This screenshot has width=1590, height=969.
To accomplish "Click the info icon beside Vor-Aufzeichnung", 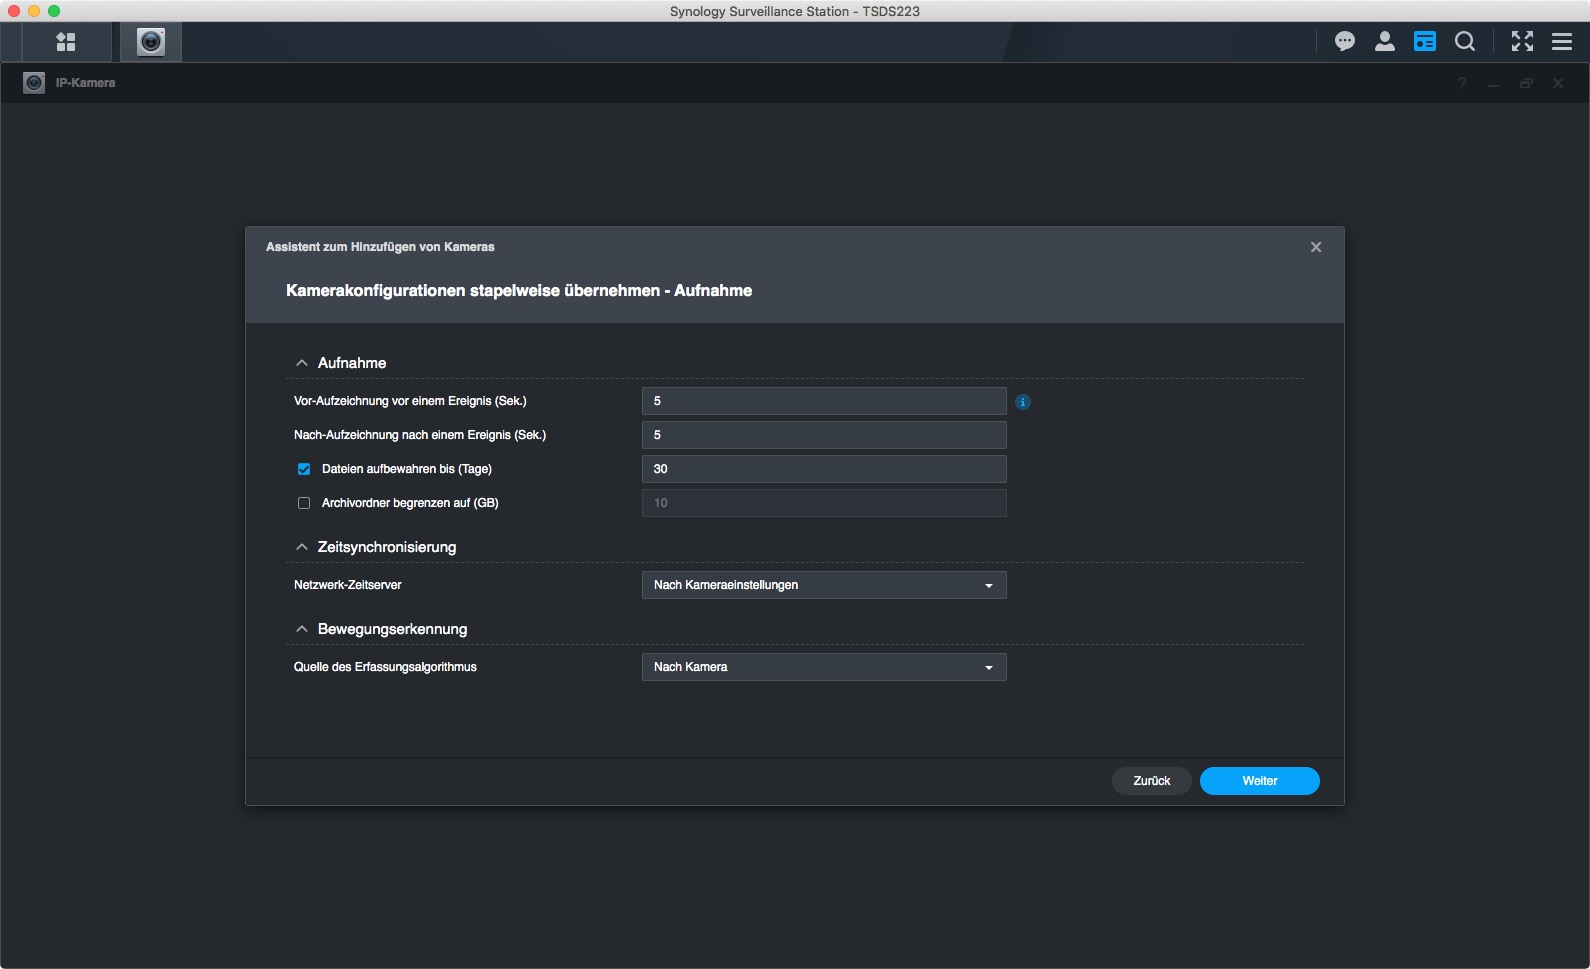I will [x=1023, y=402].
